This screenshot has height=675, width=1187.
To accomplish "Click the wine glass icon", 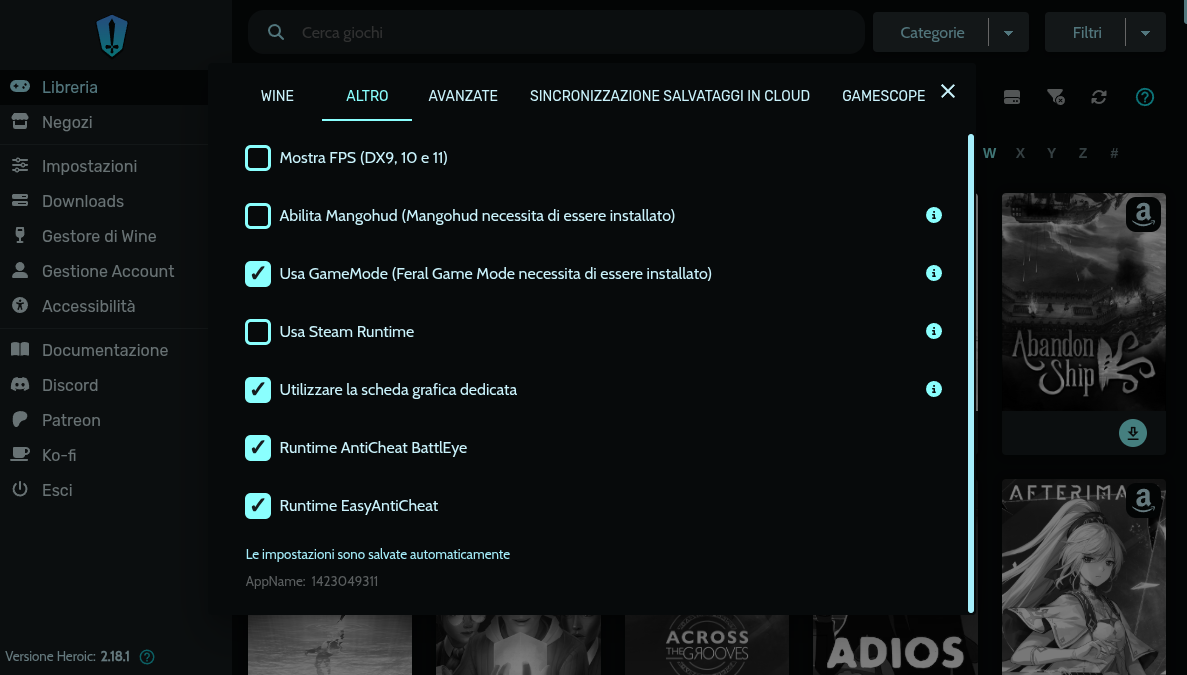I will 20,235.
